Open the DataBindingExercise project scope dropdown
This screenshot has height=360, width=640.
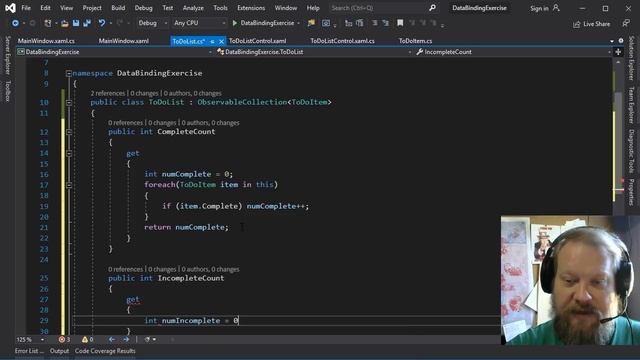114,52
